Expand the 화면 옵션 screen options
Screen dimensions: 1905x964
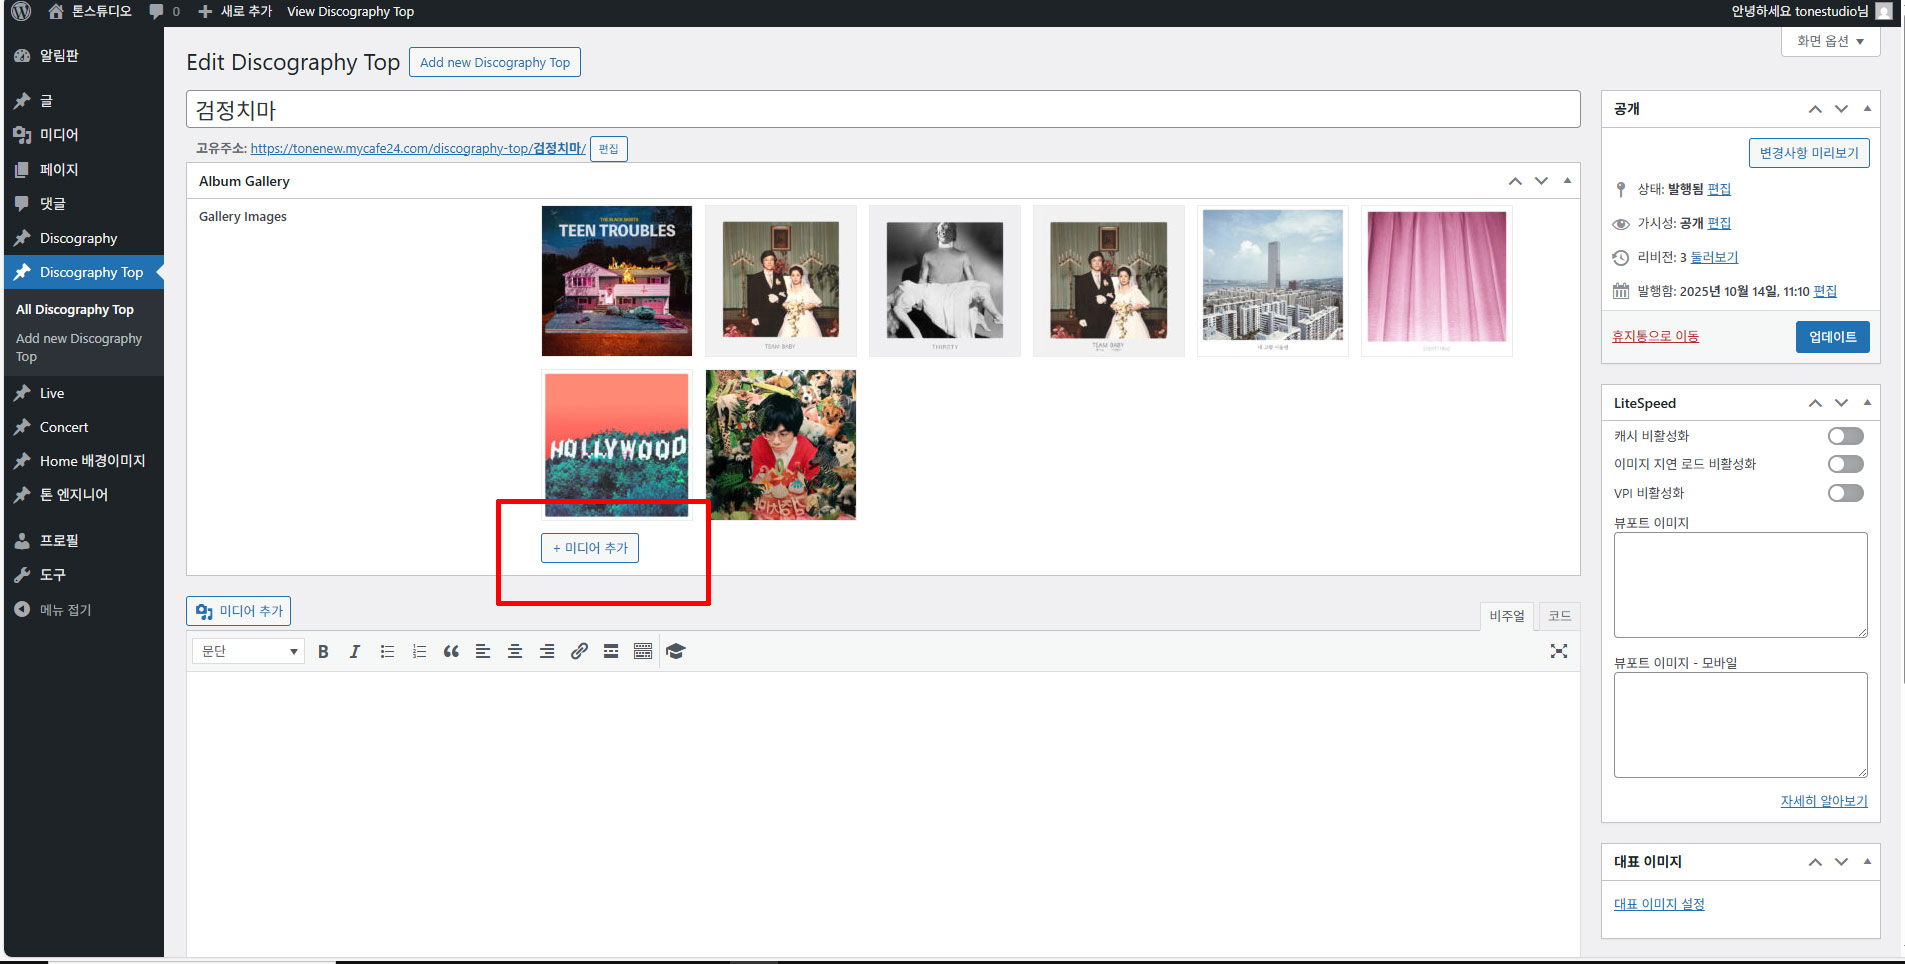coord(1830,41)
